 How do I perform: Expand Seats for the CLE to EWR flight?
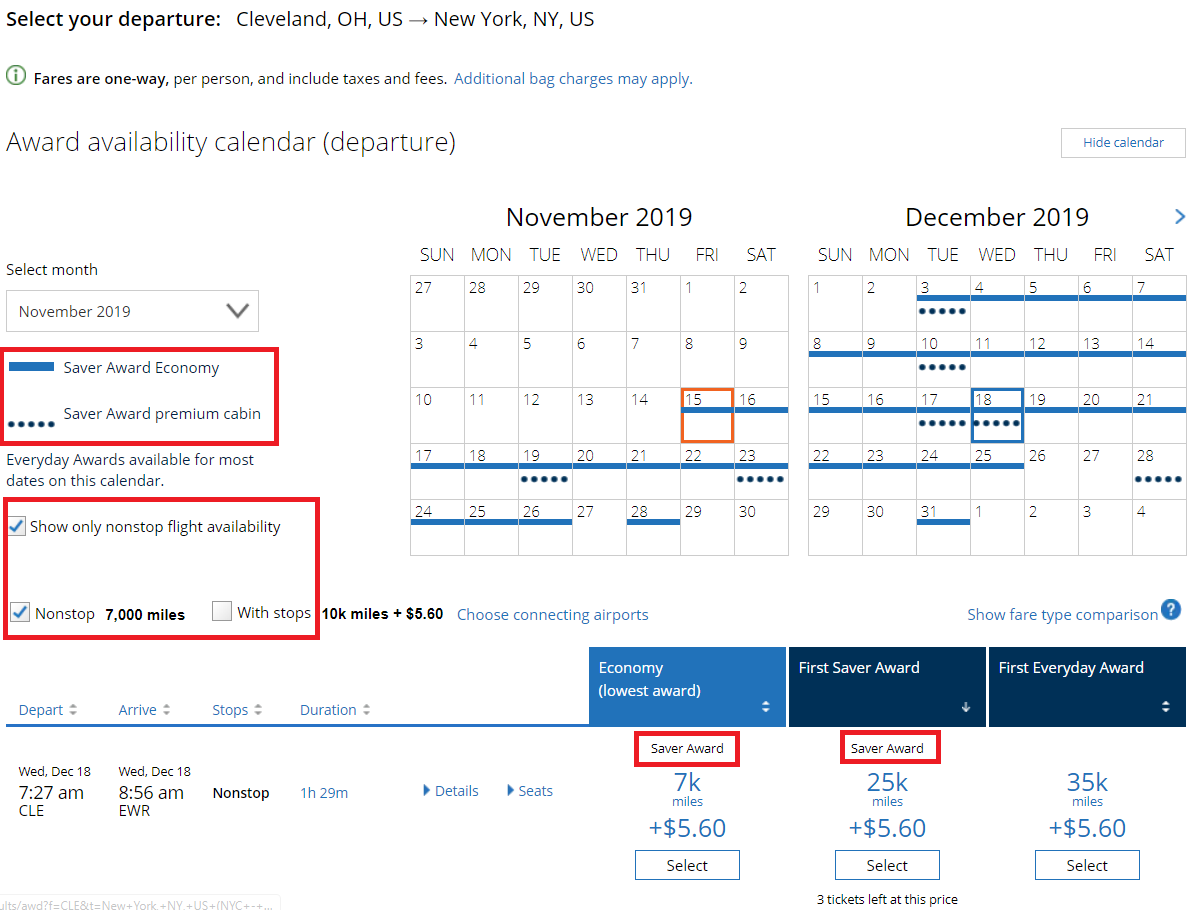pos(529,791)
